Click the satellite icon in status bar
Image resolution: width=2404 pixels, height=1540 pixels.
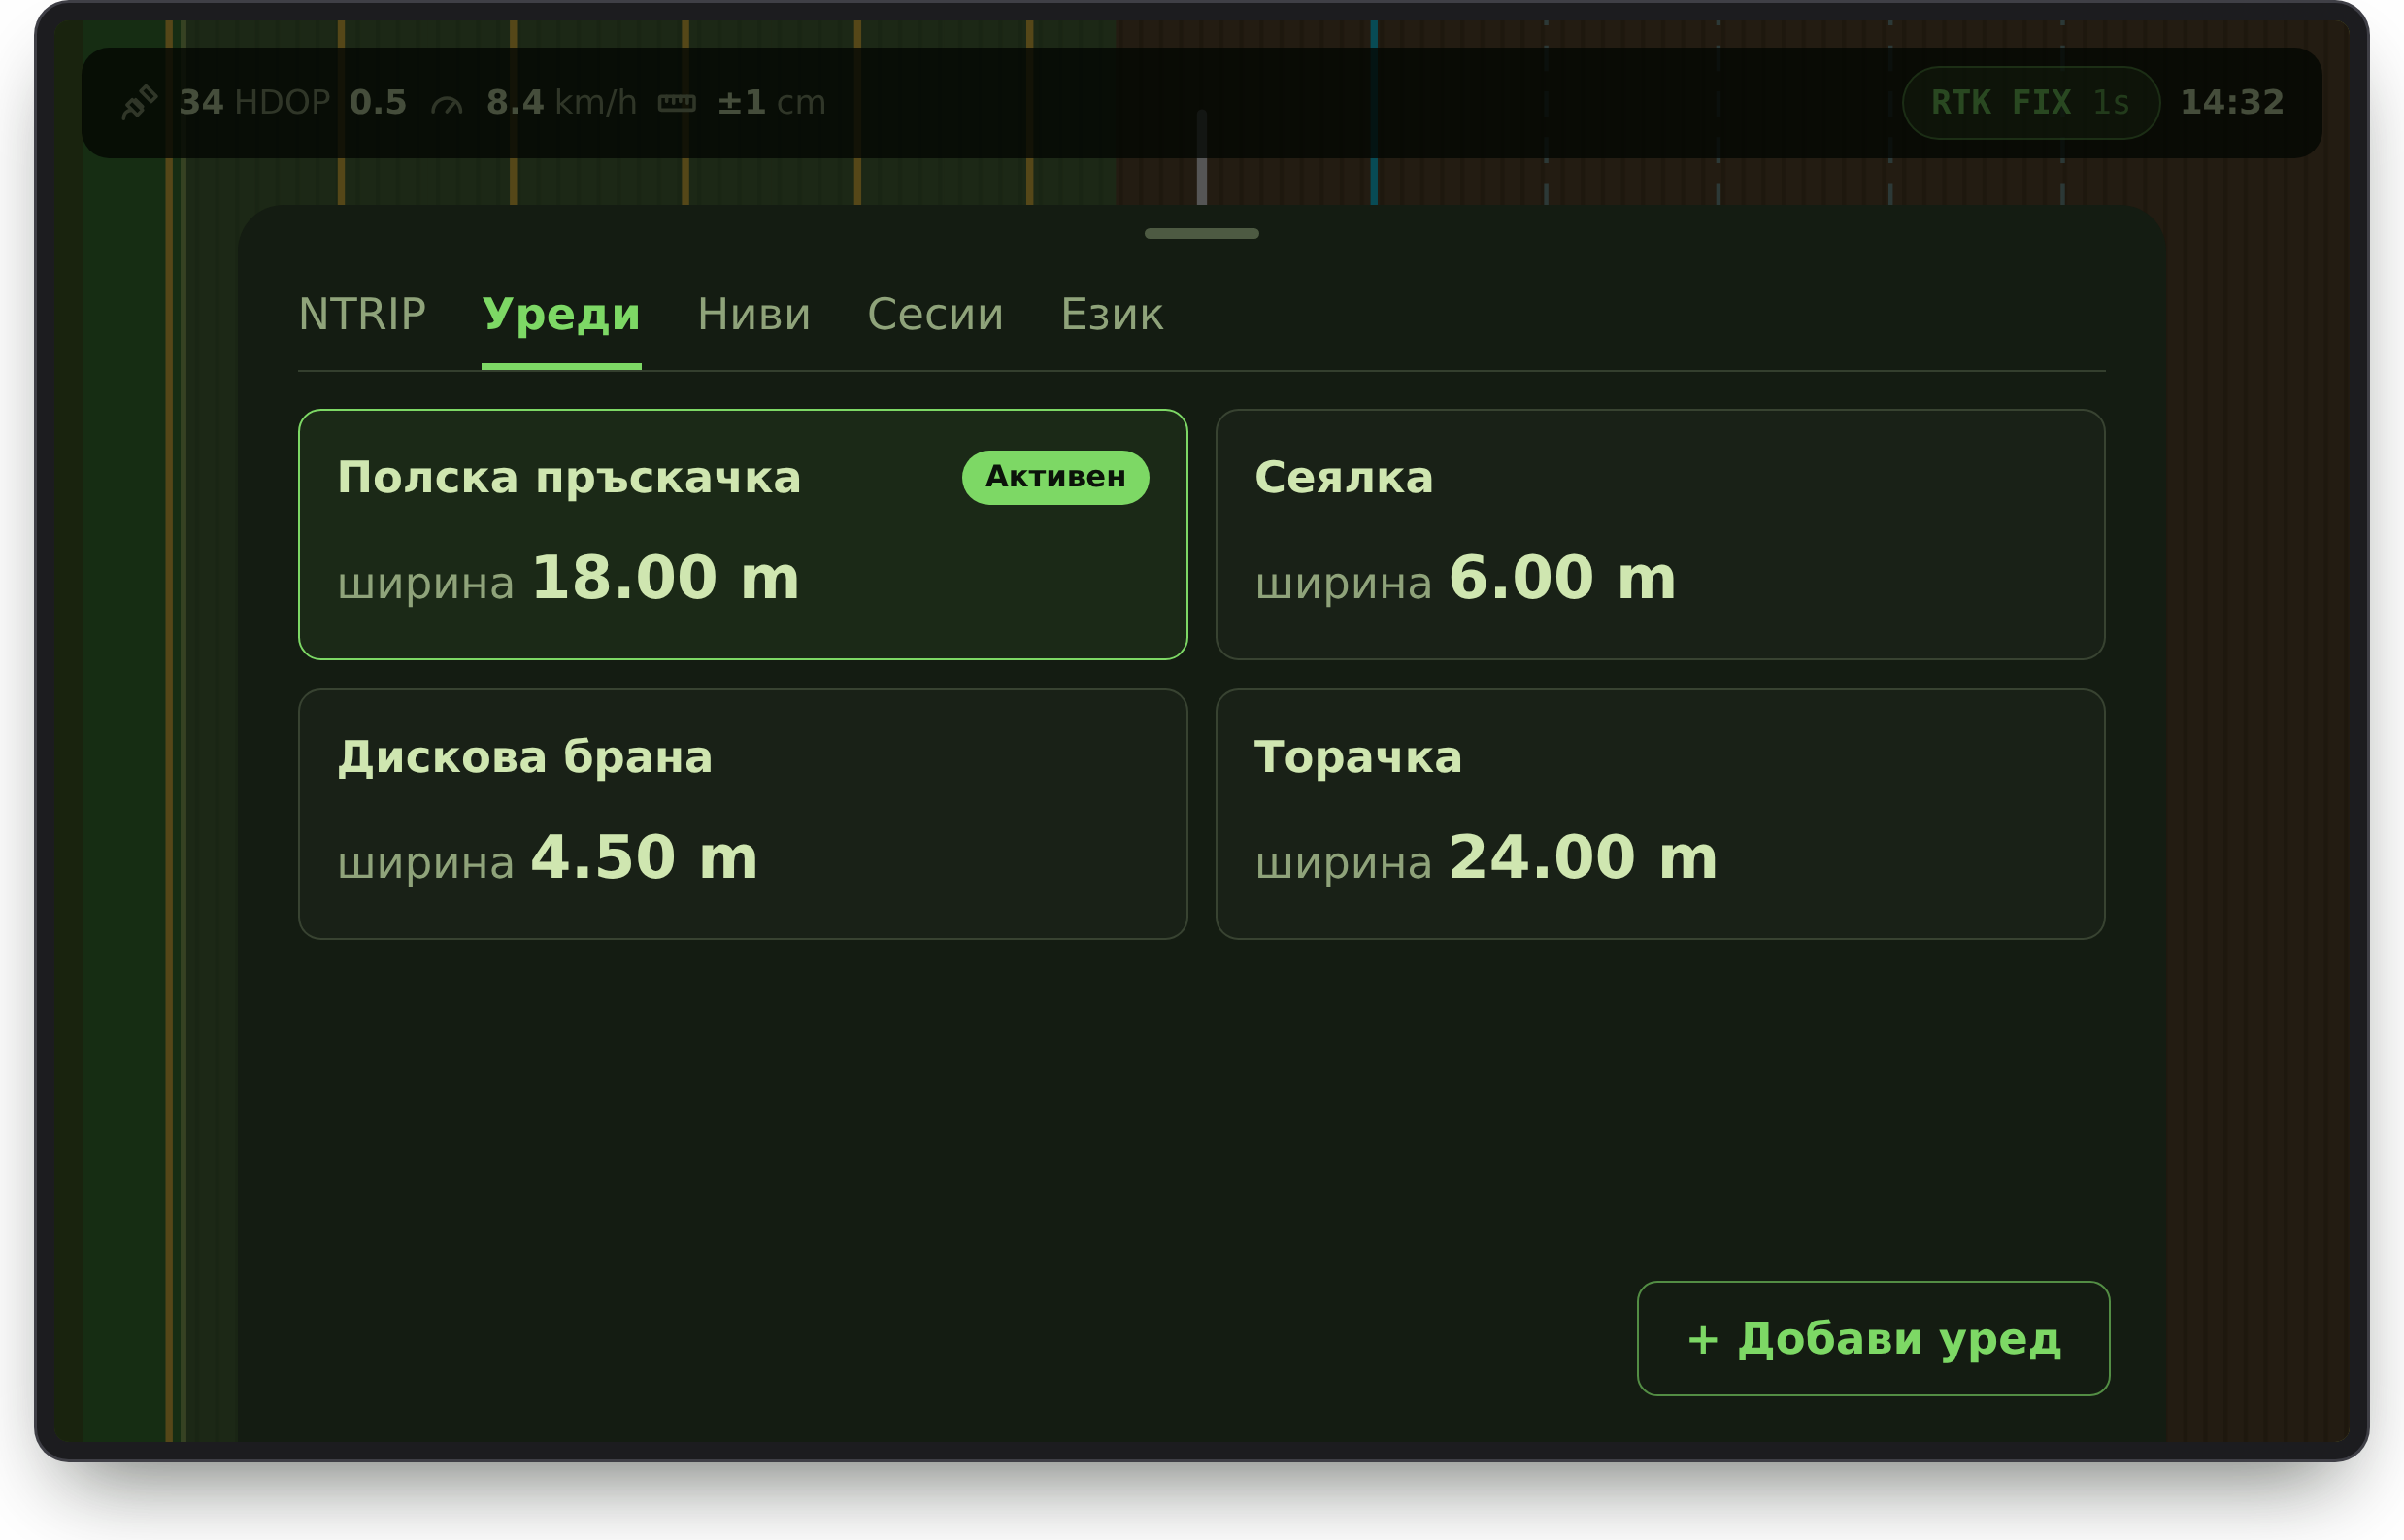(x=140, y=102)
